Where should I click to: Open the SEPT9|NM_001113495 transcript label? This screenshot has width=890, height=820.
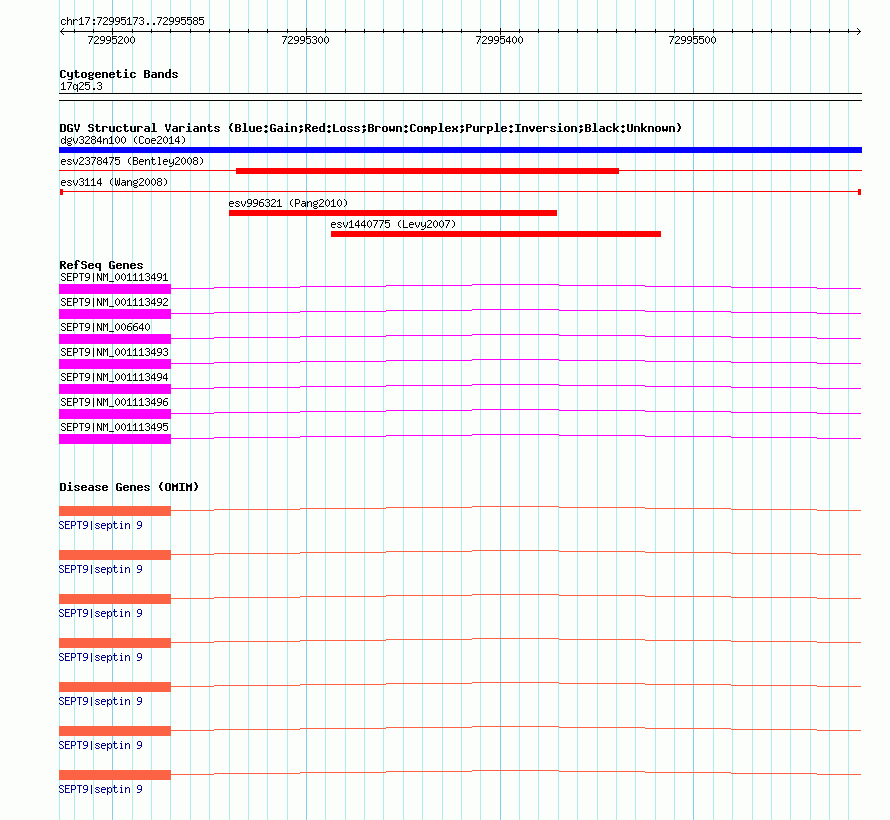(114, 427)
